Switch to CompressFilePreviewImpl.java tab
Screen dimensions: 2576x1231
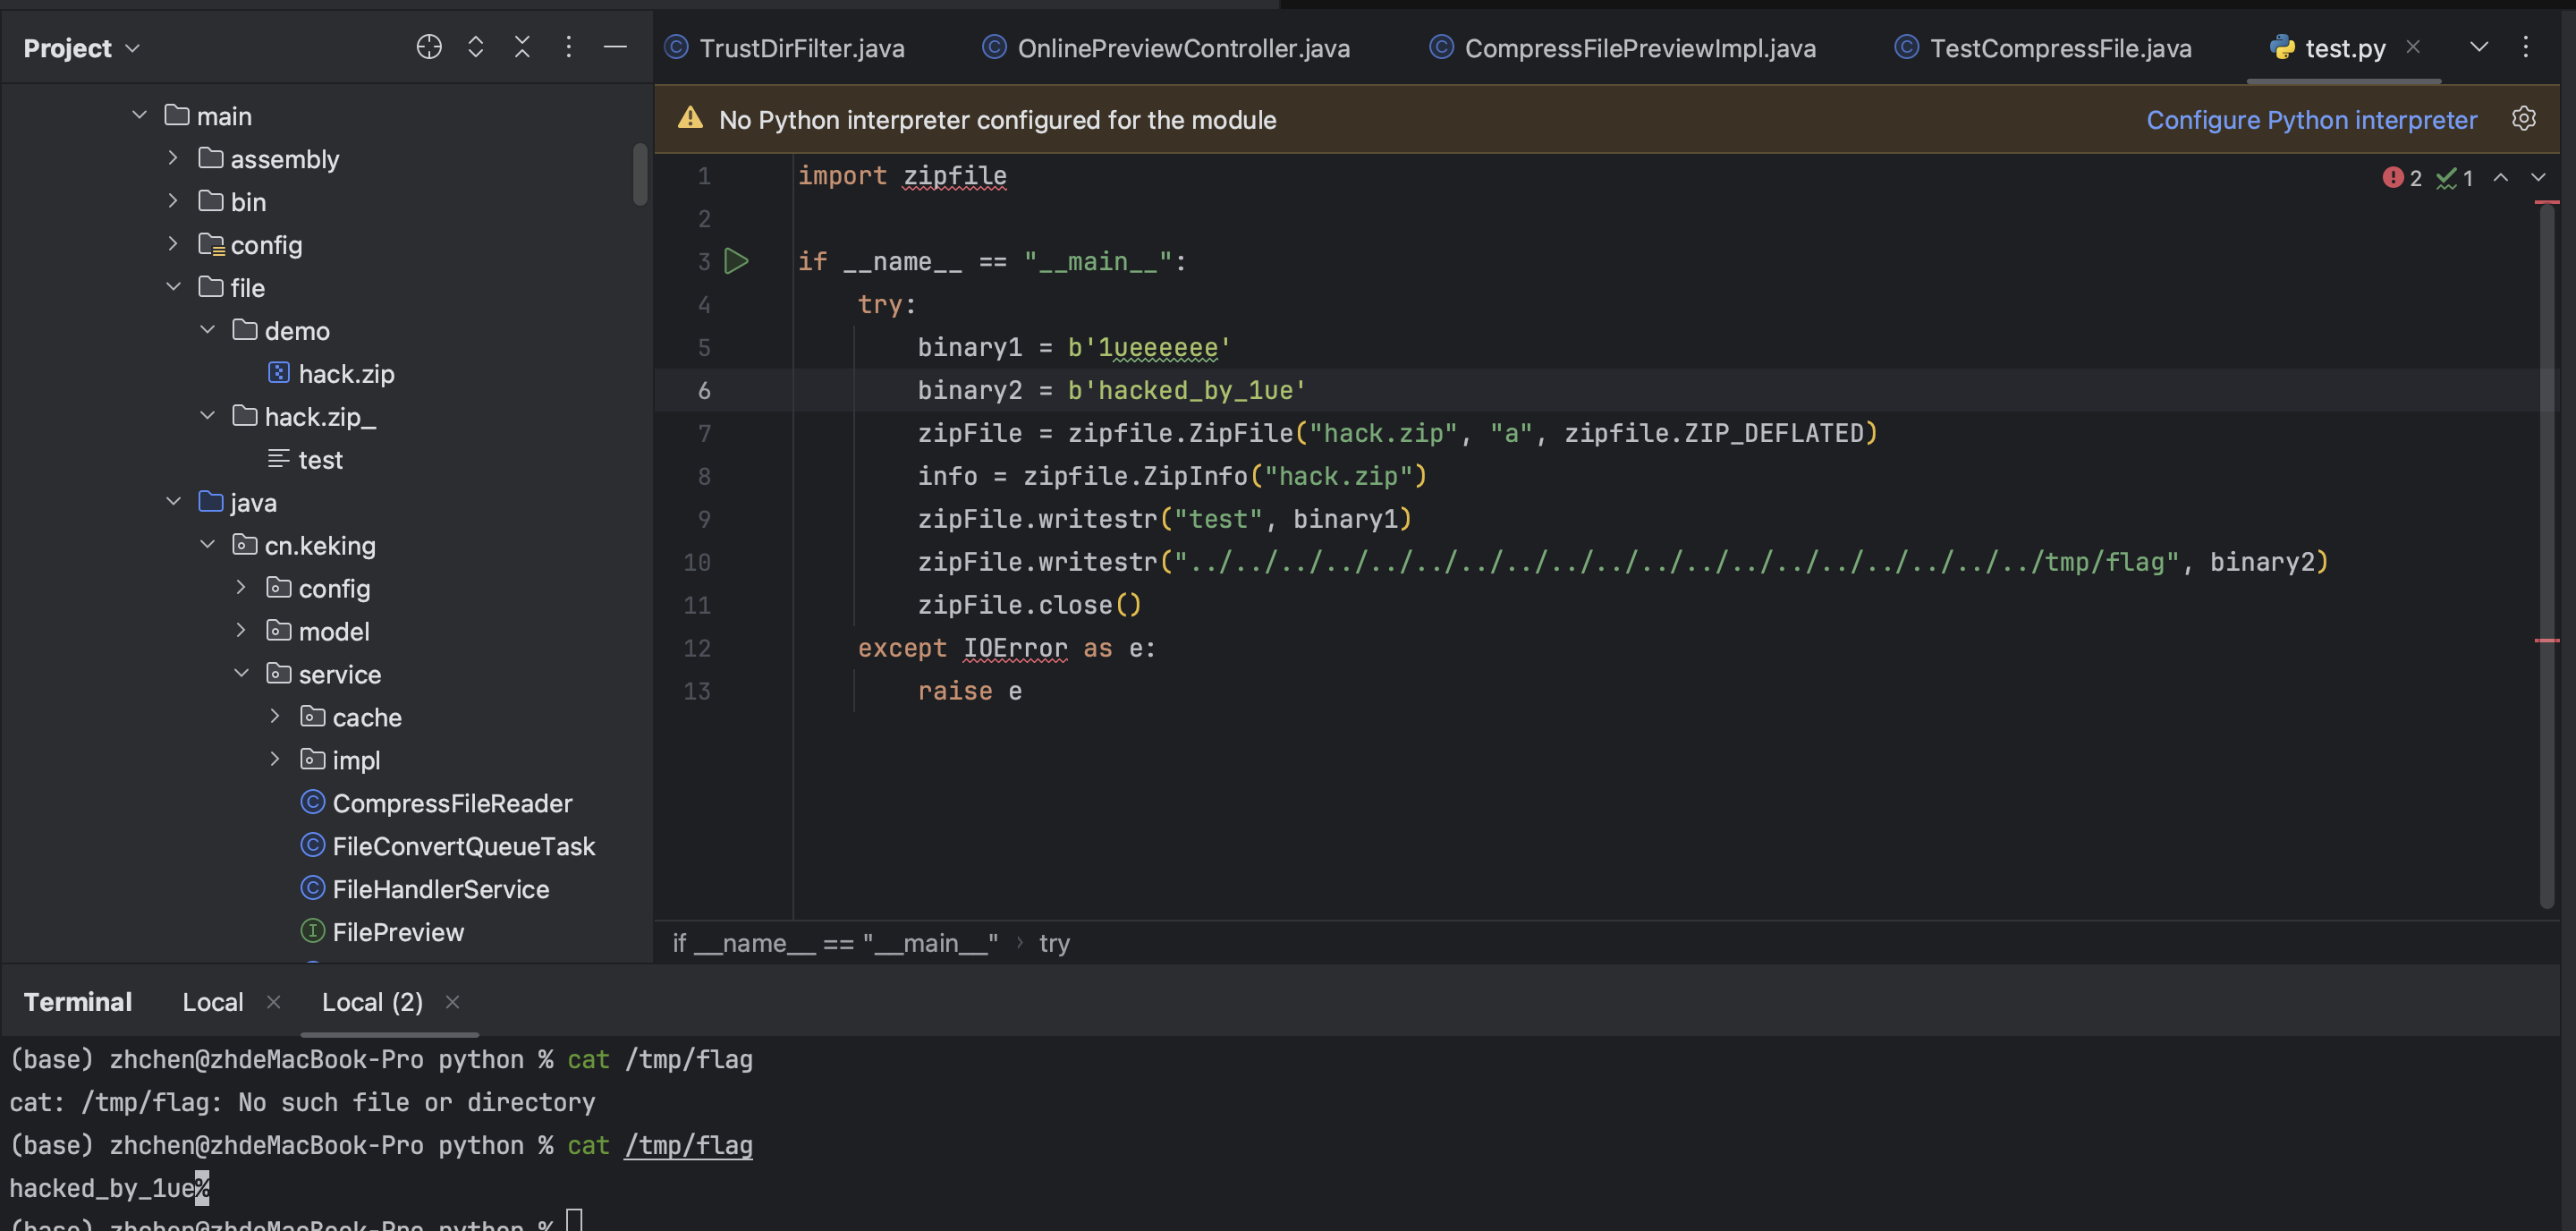[1622, 48]
